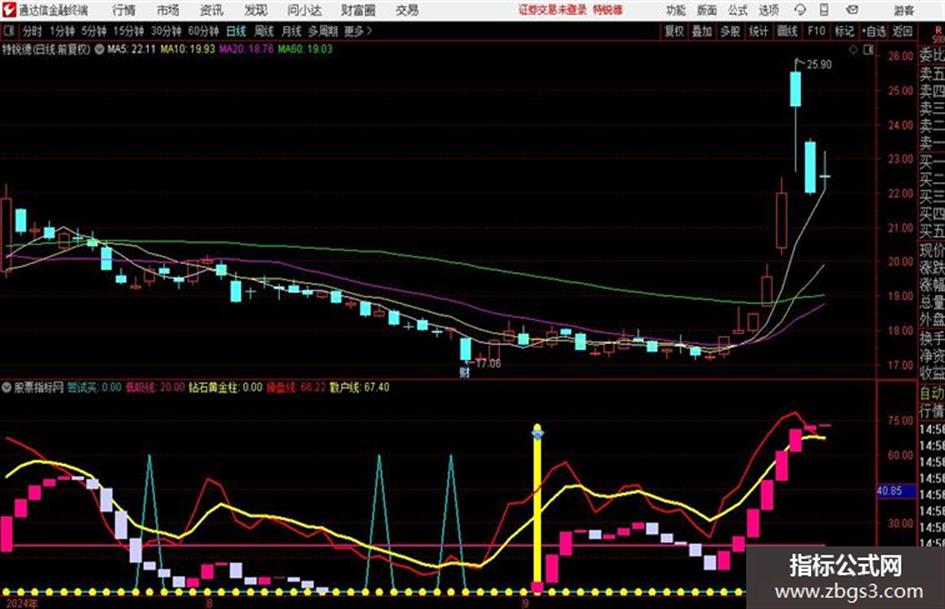The width and height of the screenshot is (945, 609).
Task: Toggle the right side panel icon
Action: (868, 50)
